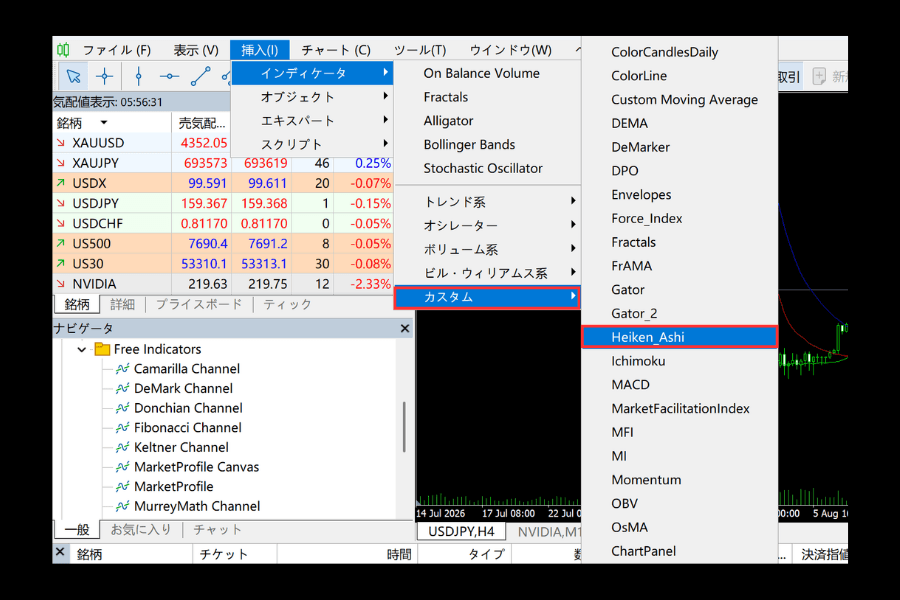
Task: Expand the インディケータ submenu
Action: (x=312, y=73)
